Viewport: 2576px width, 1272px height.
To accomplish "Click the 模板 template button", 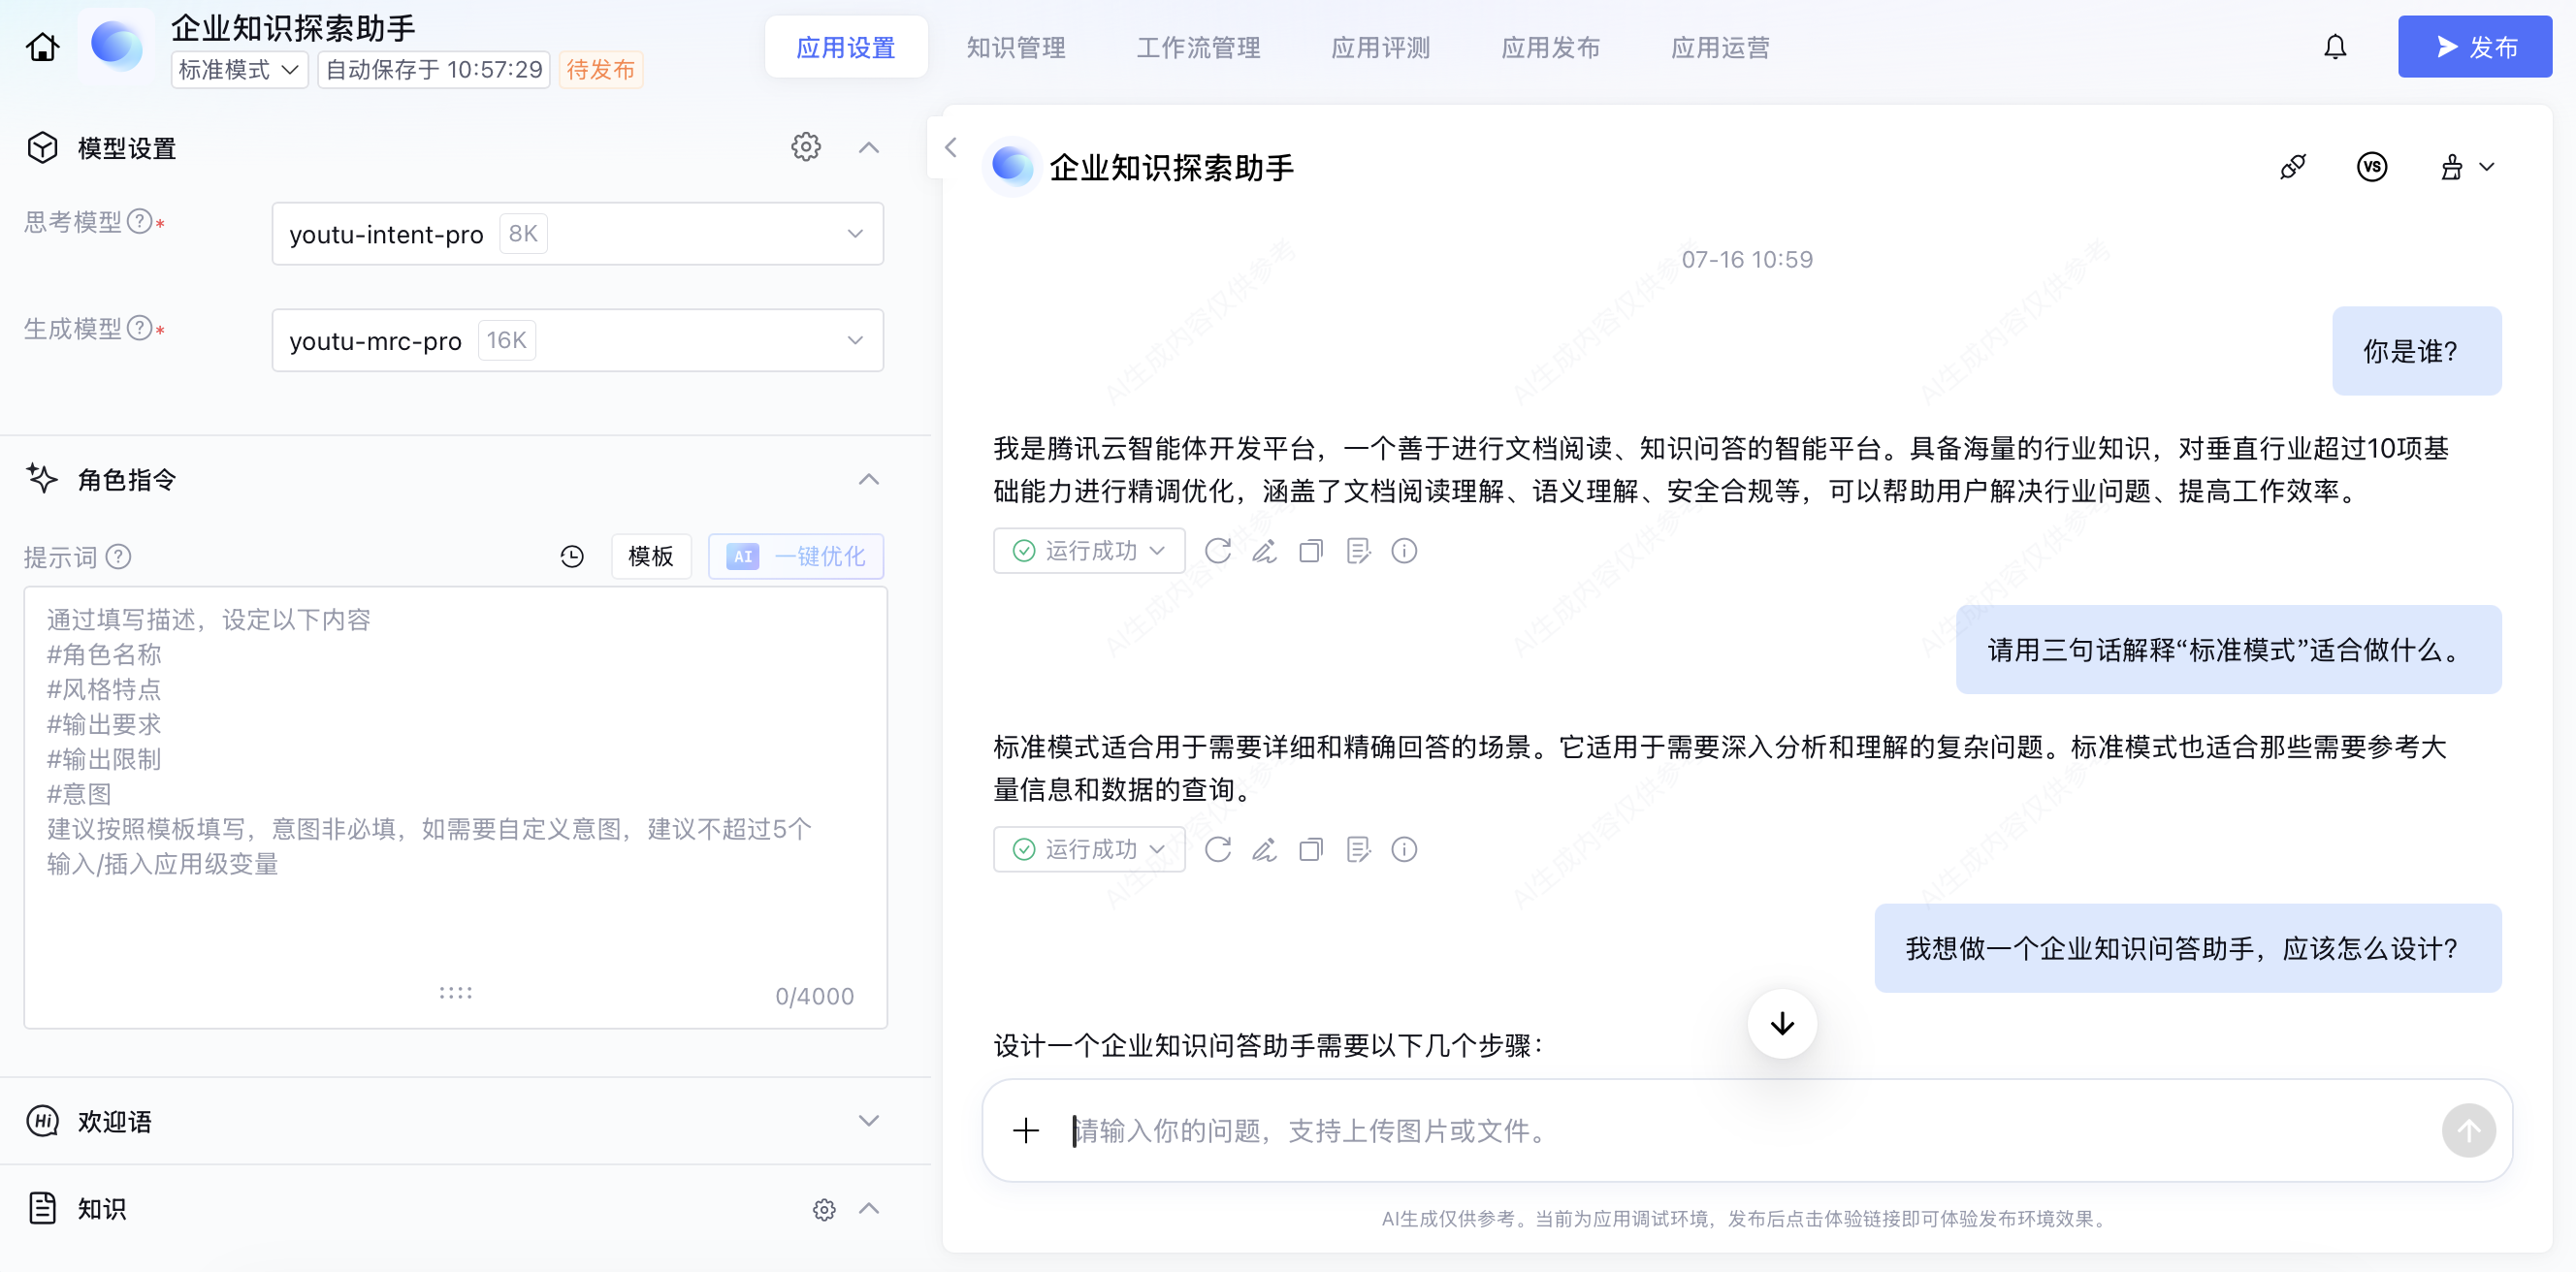I will tap(651, 556).
